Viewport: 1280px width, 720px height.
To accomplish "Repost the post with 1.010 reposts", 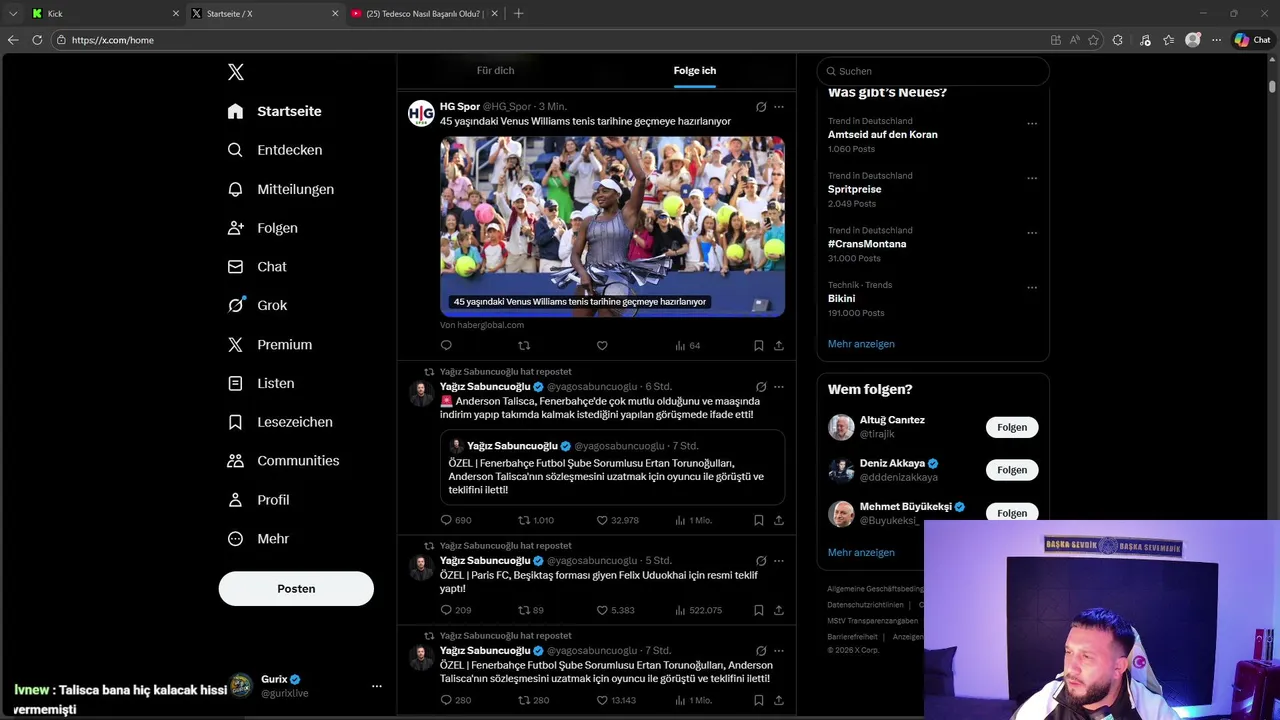I will (x=536, y=521).
